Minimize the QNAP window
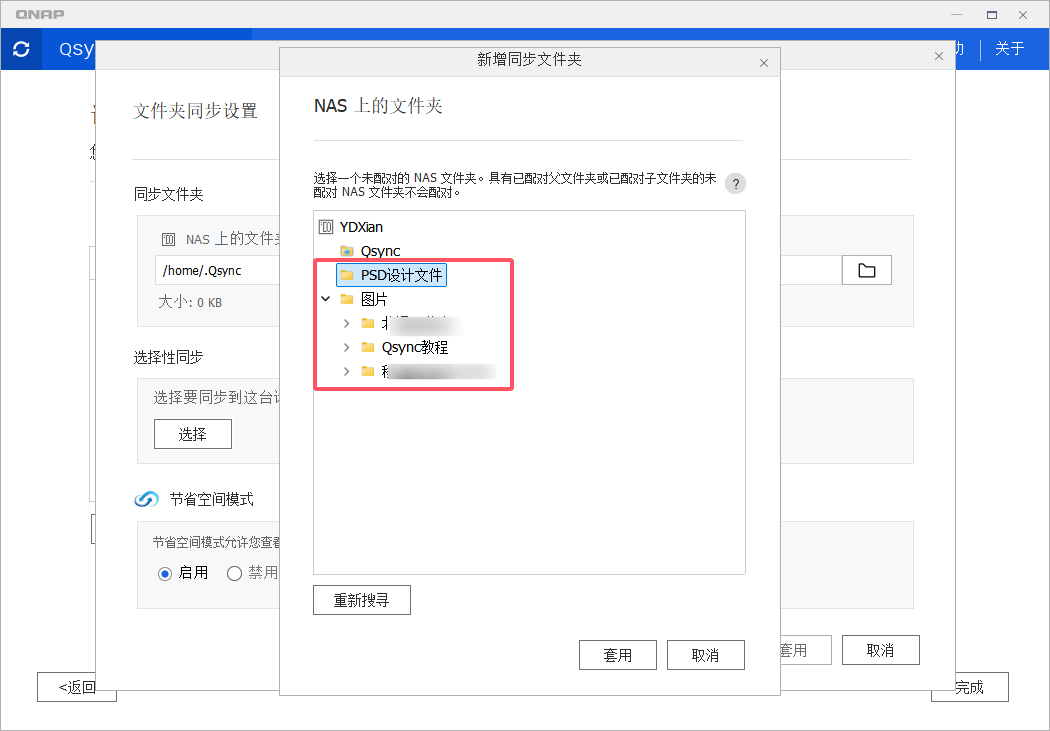This screenshot has width=1050, height=731. [x=957, y=15]
